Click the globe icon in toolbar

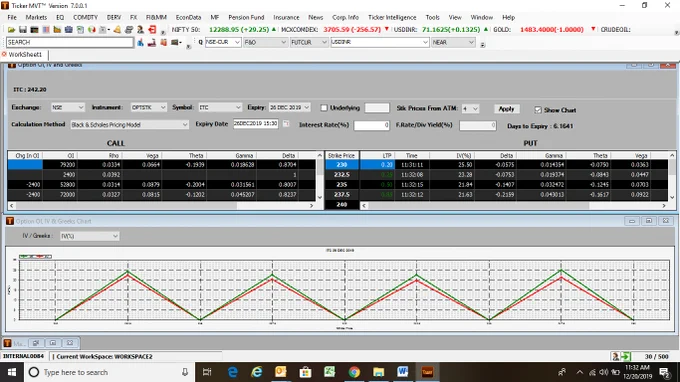point(92,29)
